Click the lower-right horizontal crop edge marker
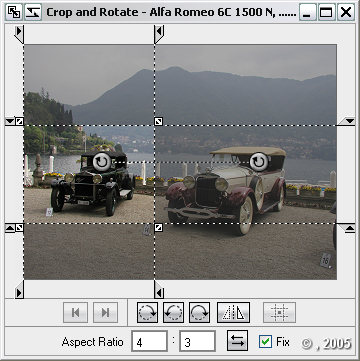 (346, 228)
